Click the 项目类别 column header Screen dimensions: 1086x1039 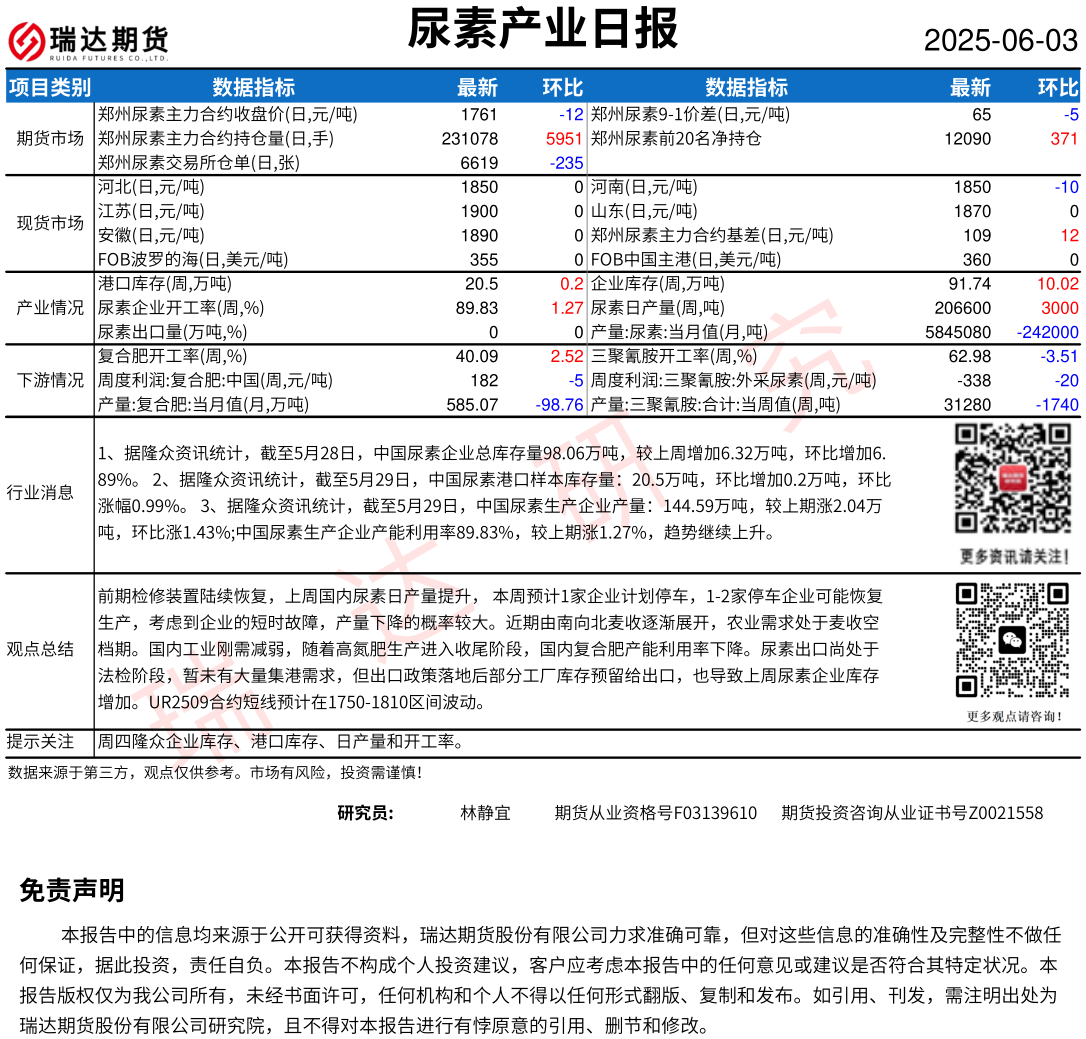49,88
